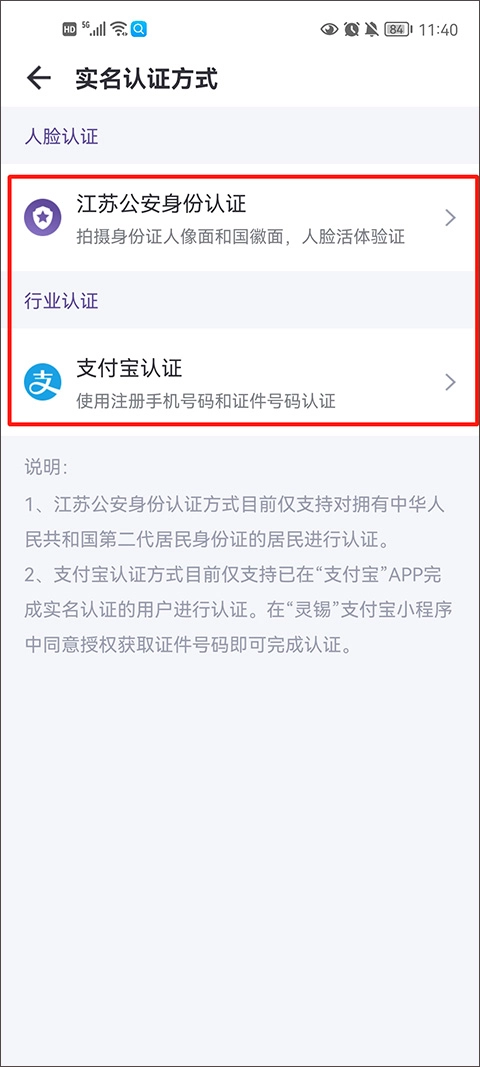Tap the purple shield police icon

tap(42, 218)
